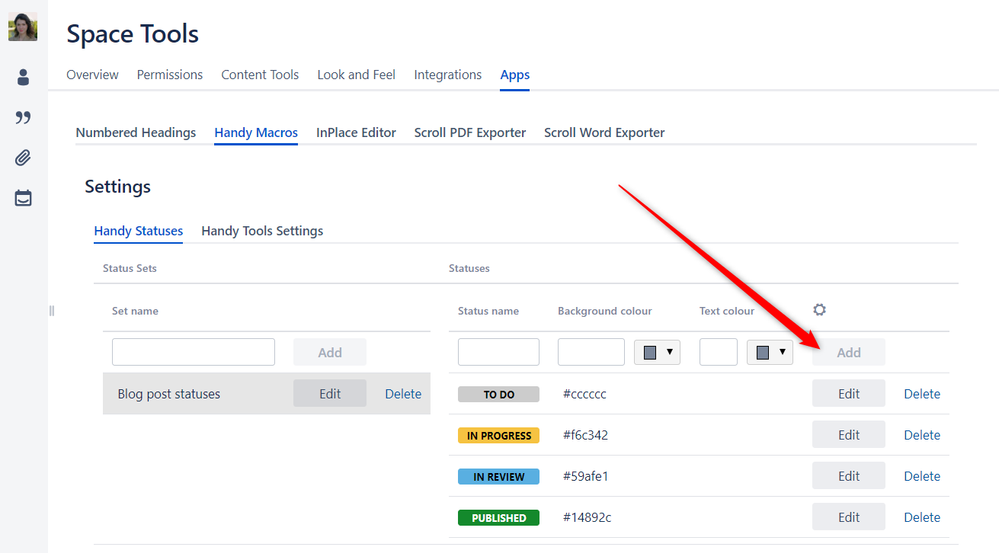The height and width of the screenshot is (553, 999).
Task: Click the #f6c342 colour value
Action: [586, 435]
